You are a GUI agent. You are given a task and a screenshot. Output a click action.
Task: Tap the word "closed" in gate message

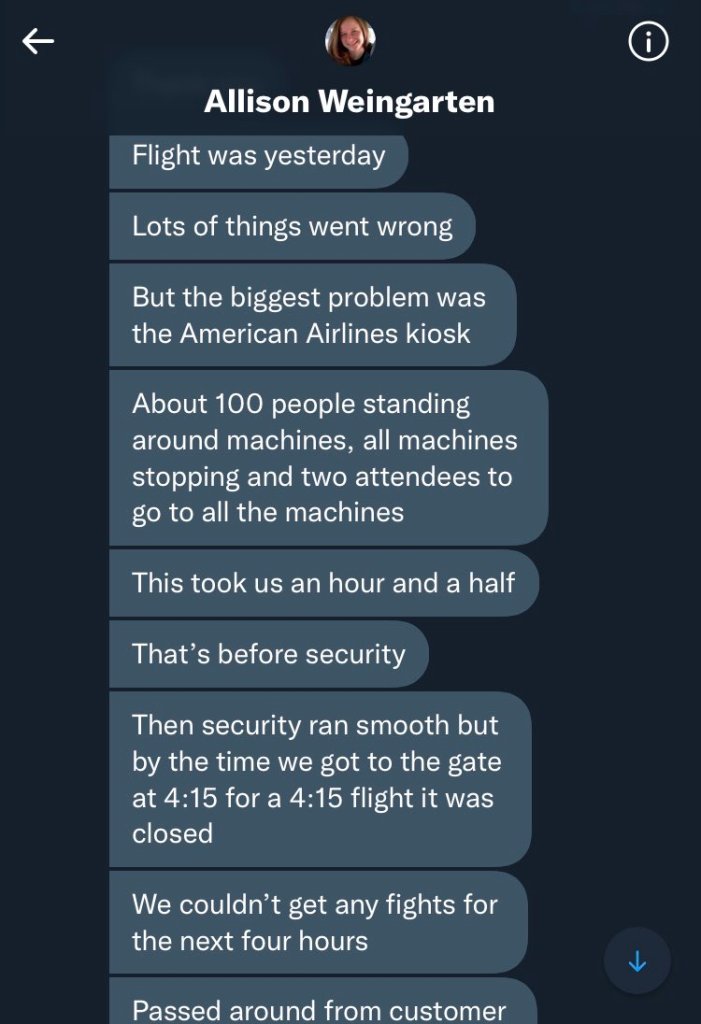pos(172,833)
